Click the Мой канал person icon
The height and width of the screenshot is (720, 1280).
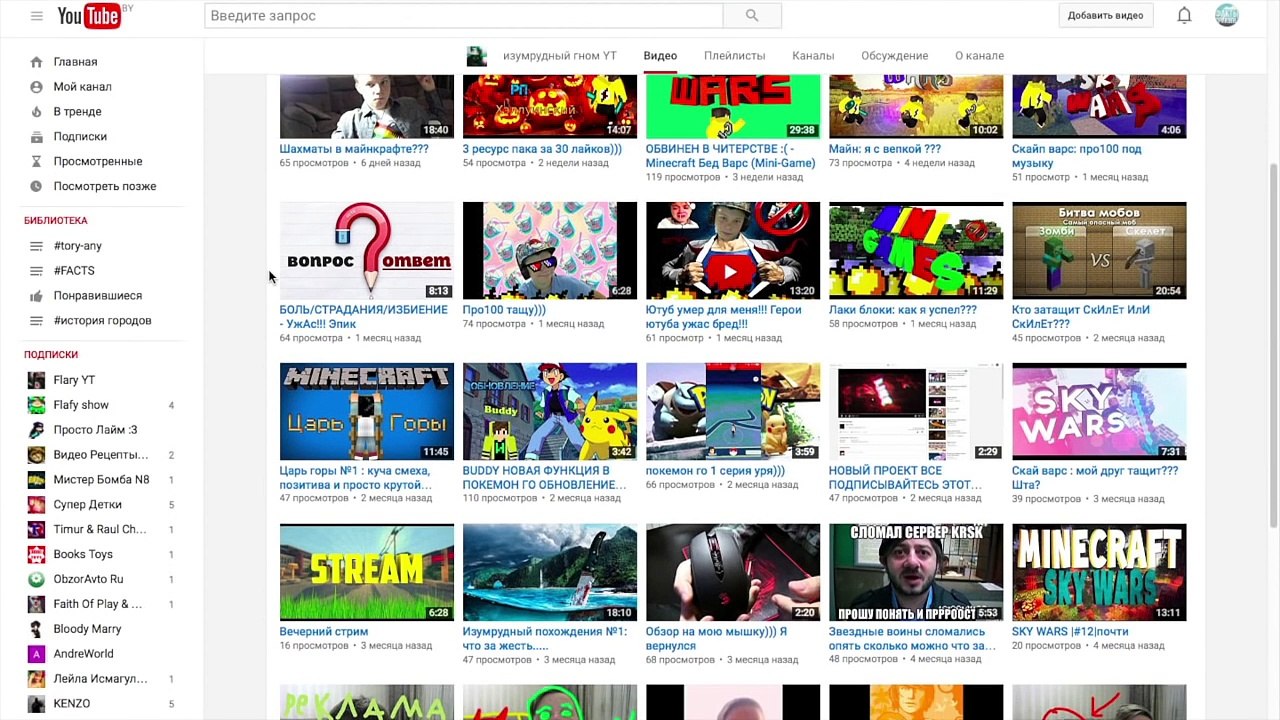36,87
